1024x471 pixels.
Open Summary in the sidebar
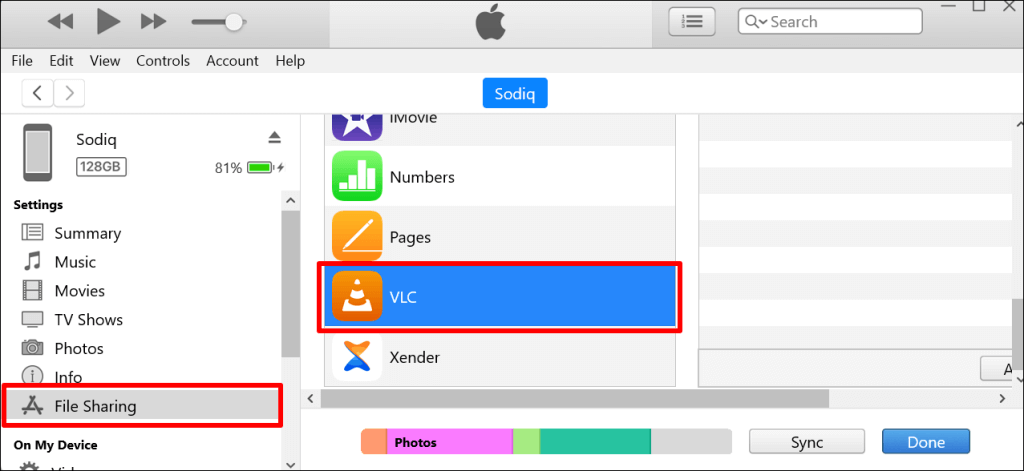pos(87,233)
